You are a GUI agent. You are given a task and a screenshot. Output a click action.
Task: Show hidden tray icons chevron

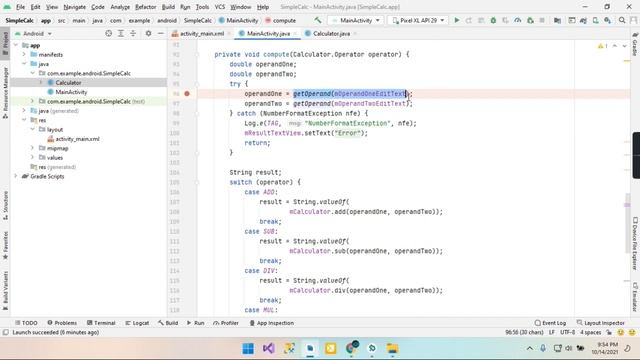pos(529,348)
